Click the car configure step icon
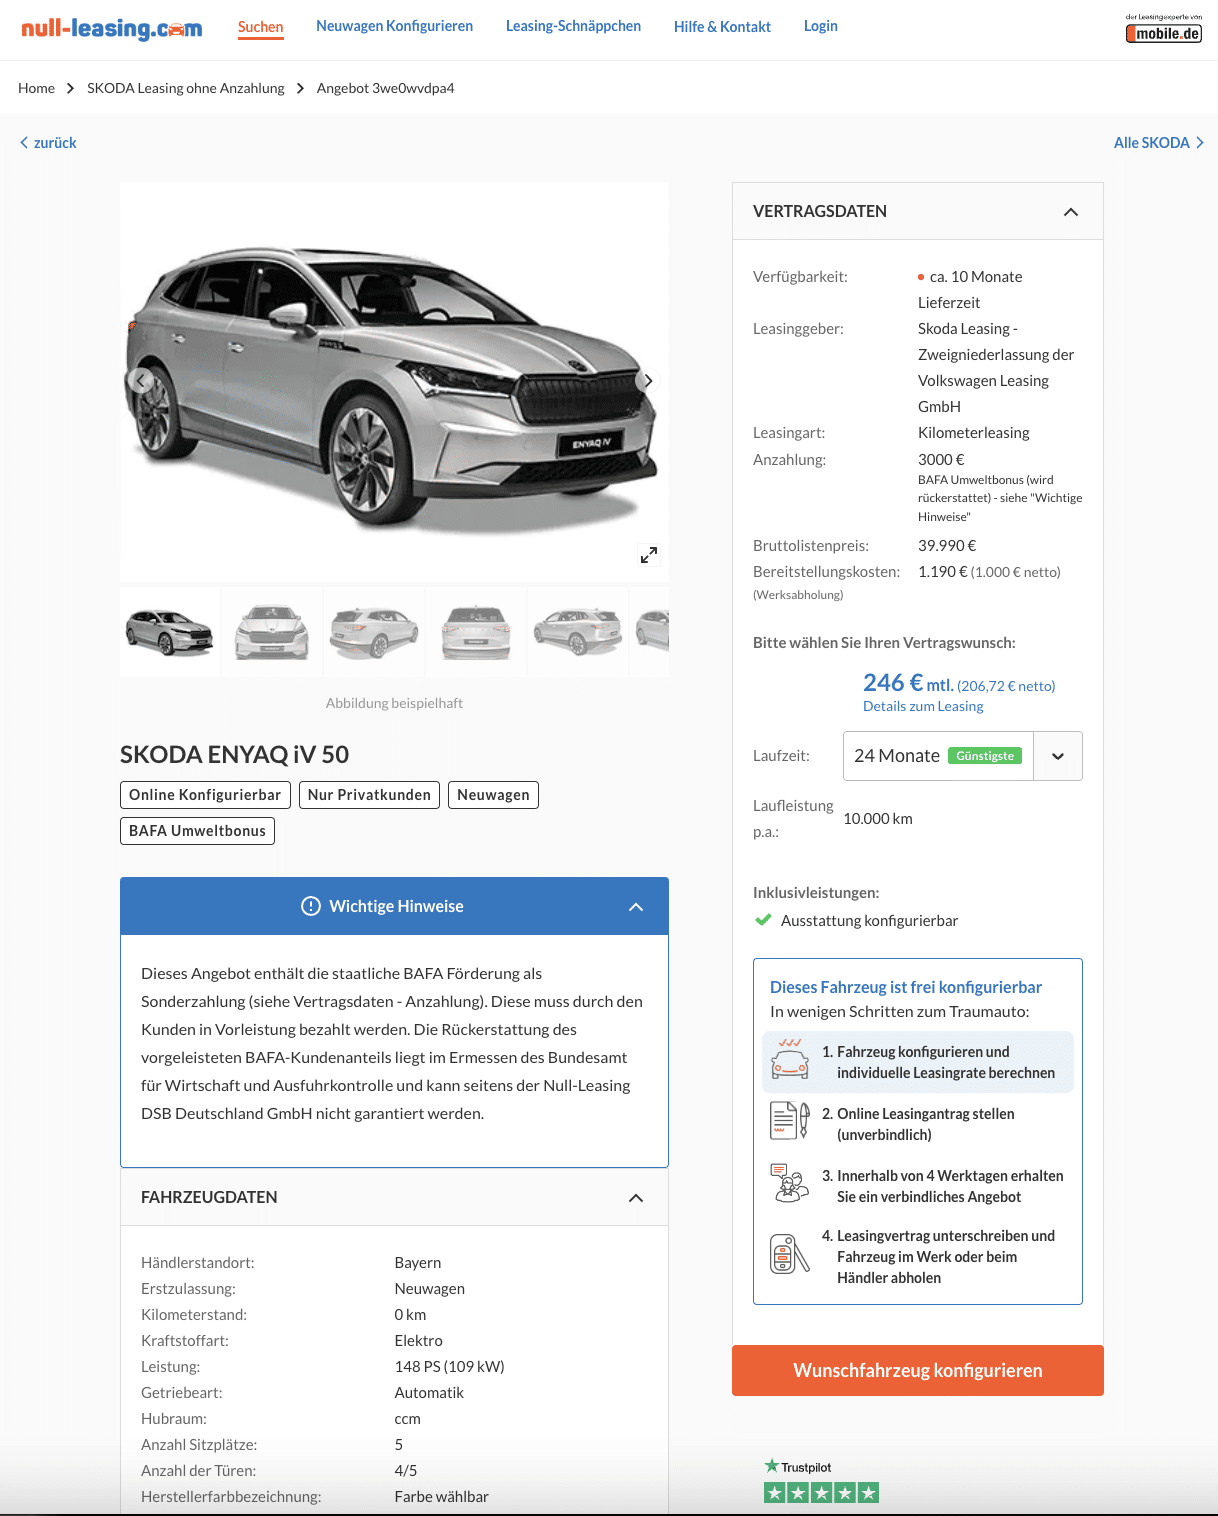 click(x=790, y=1060)
